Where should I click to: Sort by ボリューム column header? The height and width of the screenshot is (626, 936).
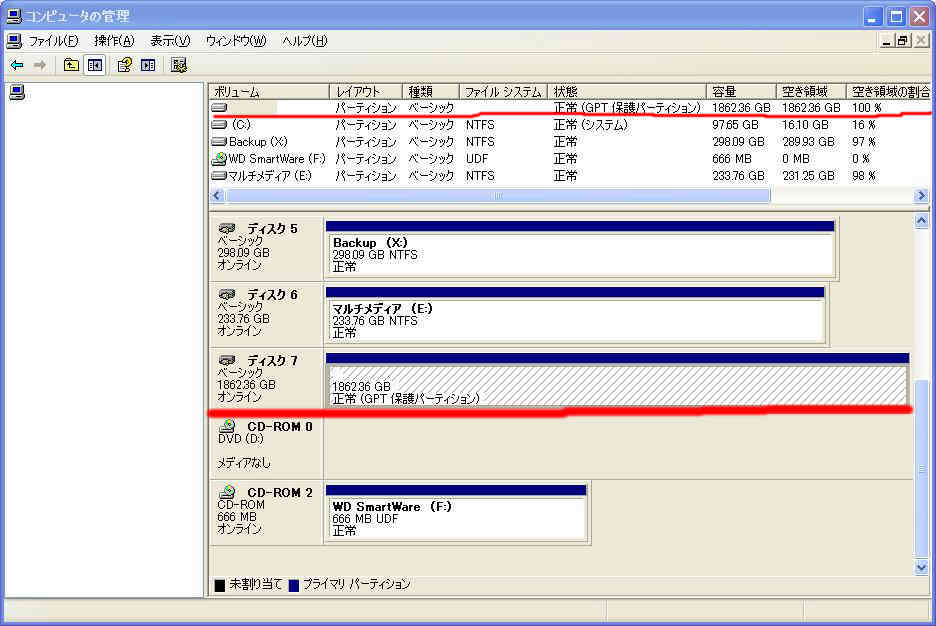pos(269,92)
